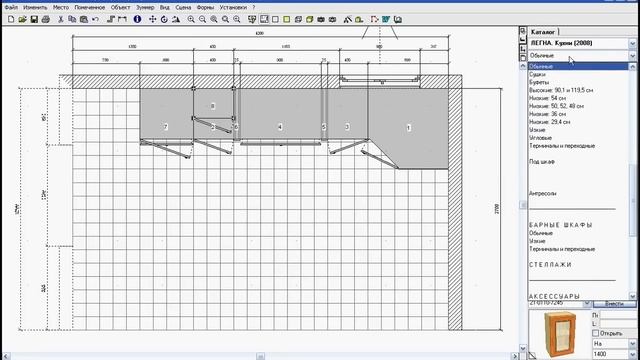The image size is (640, 360).
Task: Create a new file with the New icon
Action: (11, 19)
